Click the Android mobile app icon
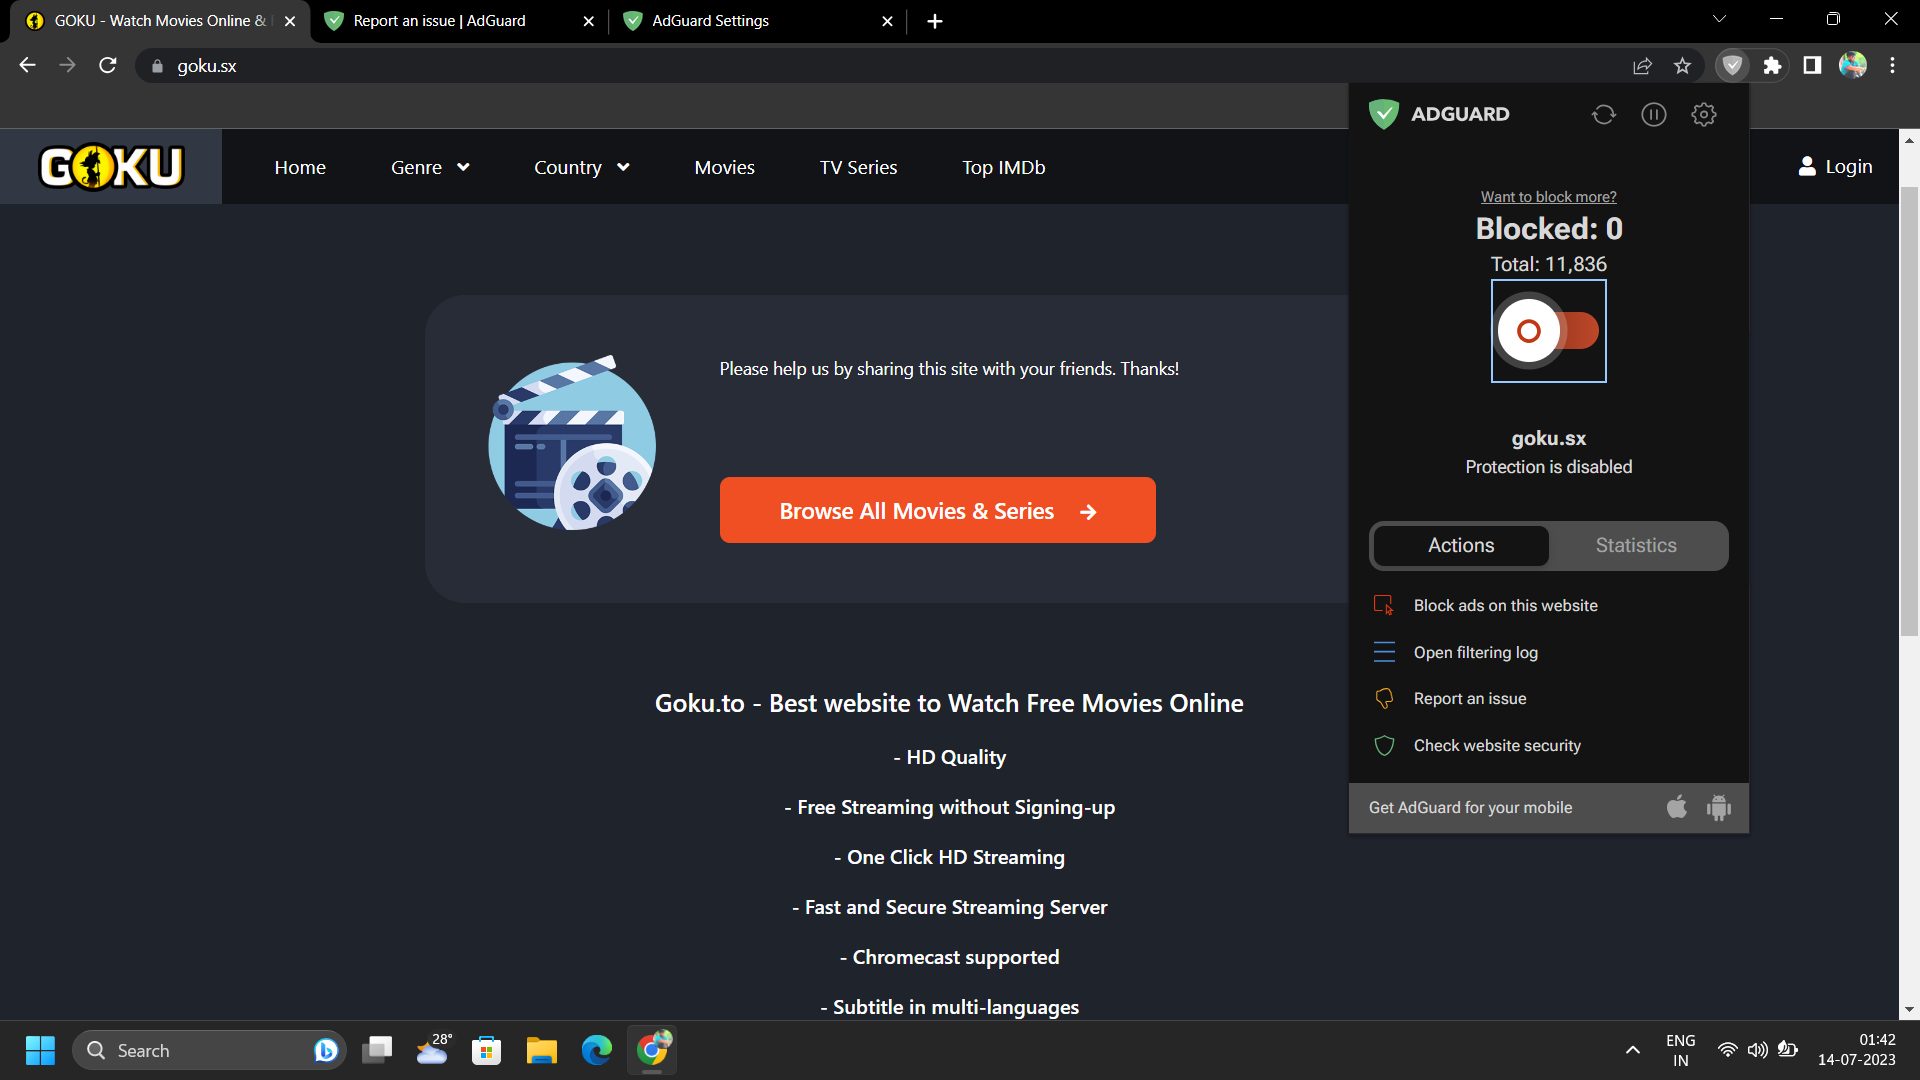 (1719, 807)
